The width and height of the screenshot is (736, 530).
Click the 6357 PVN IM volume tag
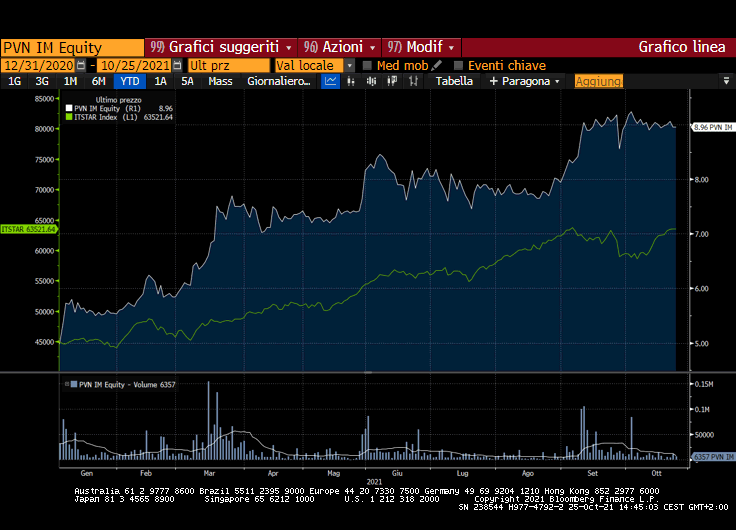click(x=713, y=457)
